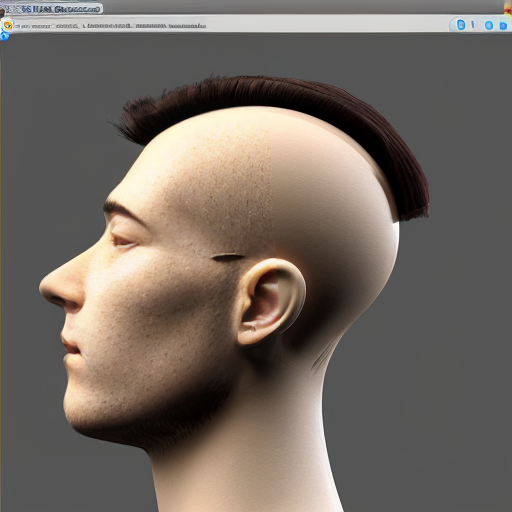Click the dark slit mark above the ear
Image resolution: width=512 pixels, height=512 pixels.
pos(228,257)
